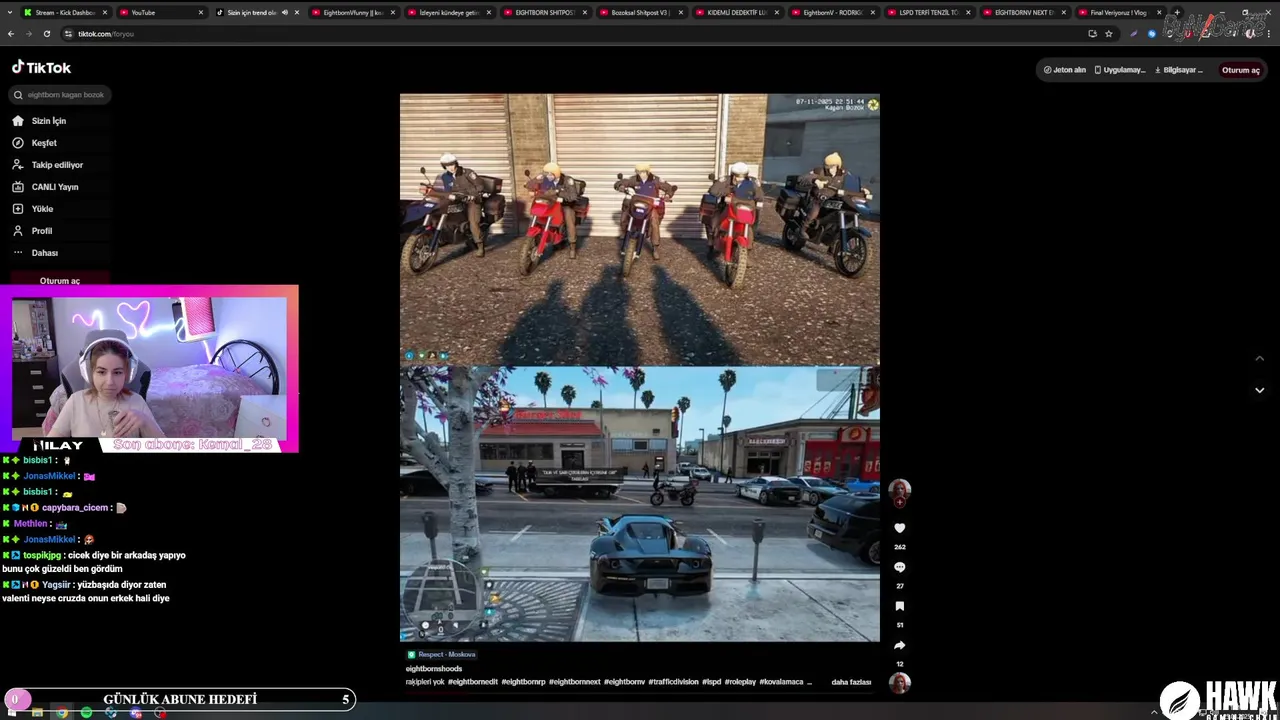Switch to the YouTube browser tab
Viewport: 1280px width, 720px height.
point(160,12)
